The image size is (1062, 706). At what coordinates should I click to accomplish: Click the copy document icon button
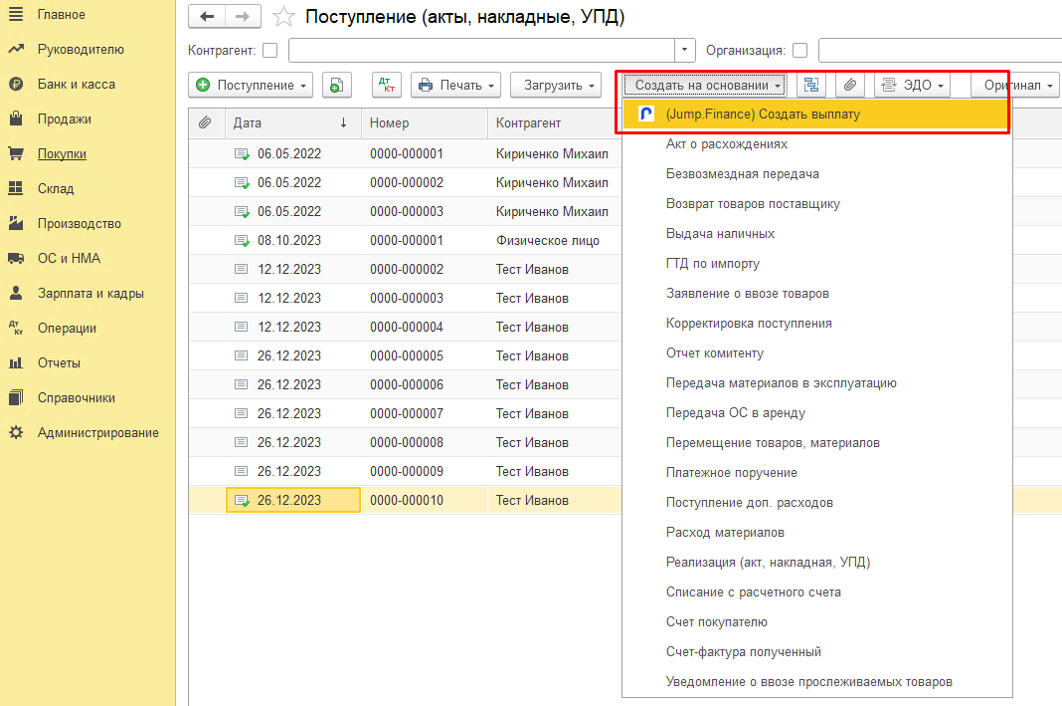[x=336, y=86]
